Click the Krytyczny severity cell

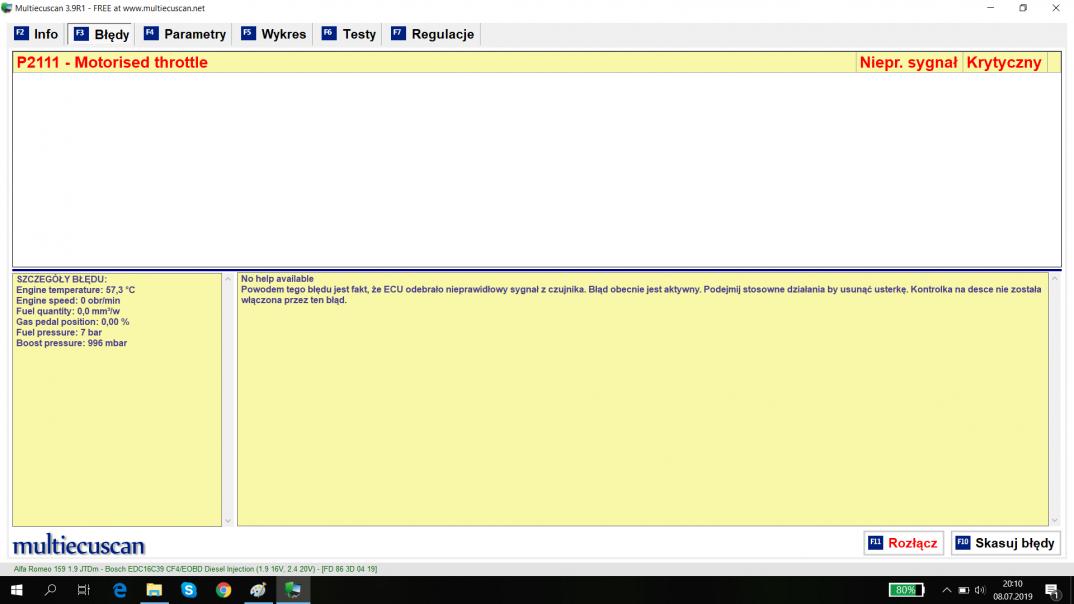pos(1004,62)
